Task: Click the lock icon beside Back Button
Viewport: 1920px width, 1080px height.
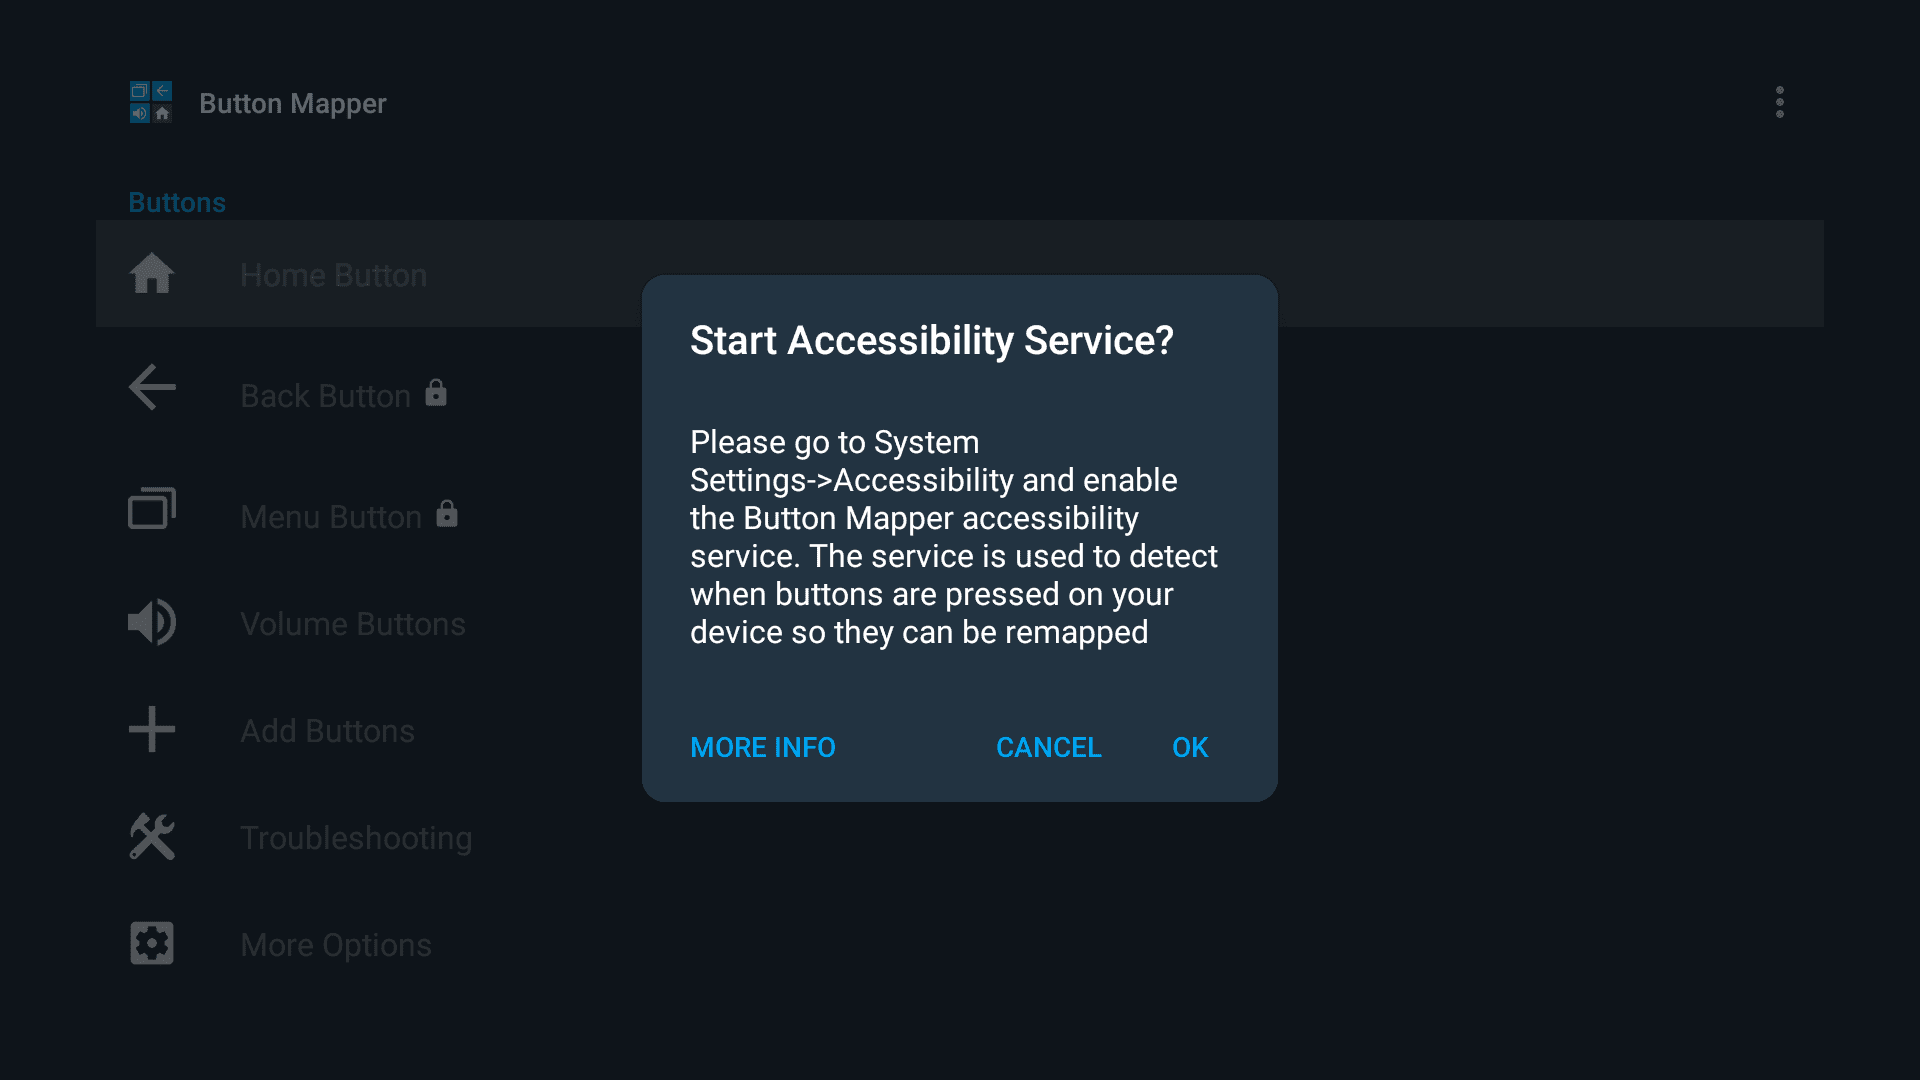Action: pyautogui.click(x=436, y=393)
